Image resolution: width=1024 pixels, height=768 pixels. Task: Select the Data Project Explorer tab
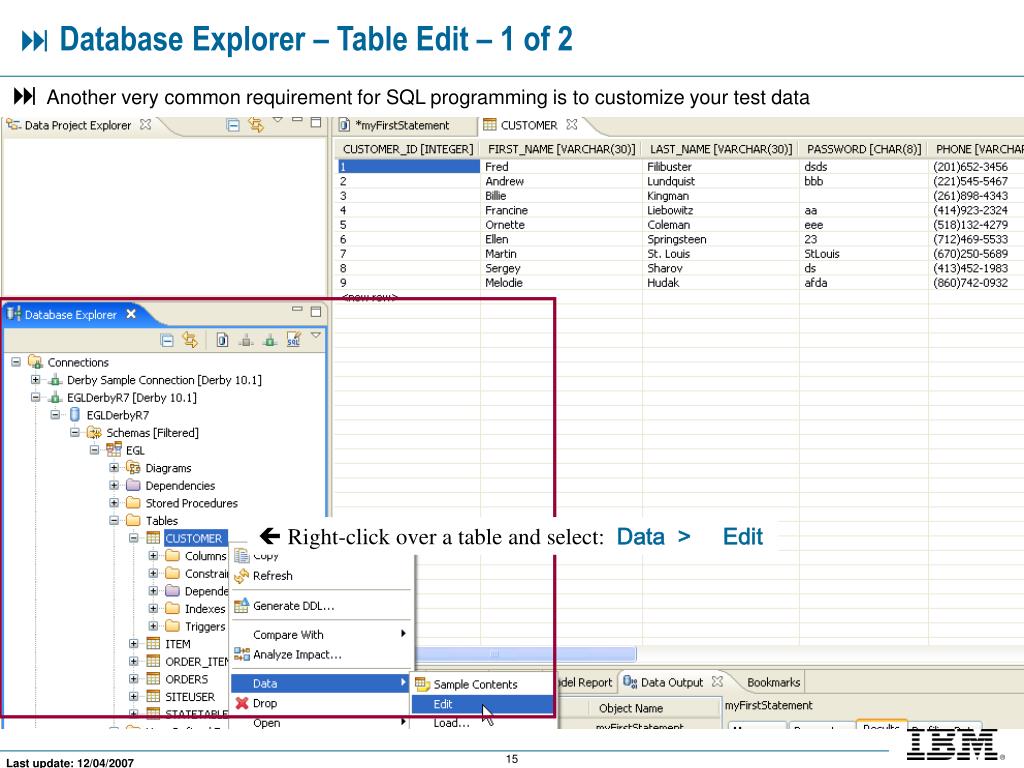77,125
